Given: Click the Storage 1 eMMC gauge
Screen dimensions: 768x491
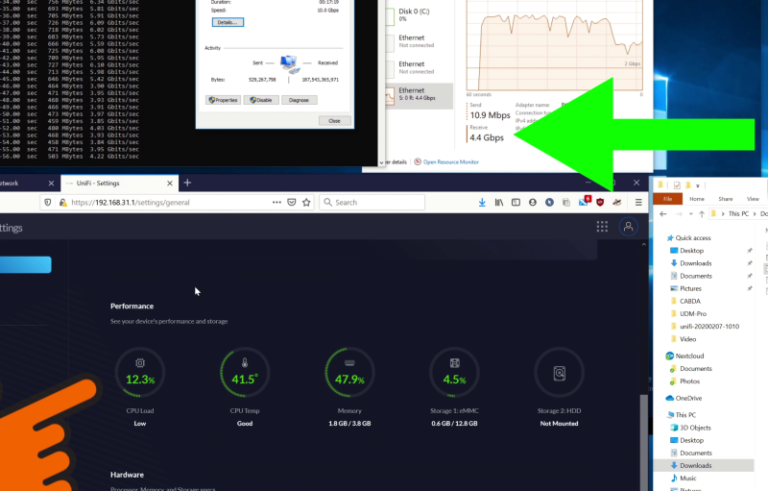Looking at the screenshot, I should click(455, 372).
